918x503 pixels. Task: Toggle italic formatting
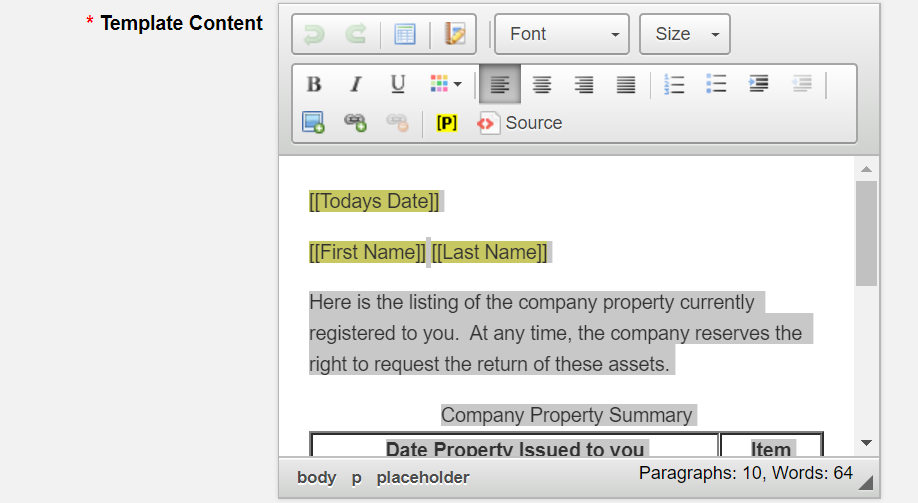355,84
